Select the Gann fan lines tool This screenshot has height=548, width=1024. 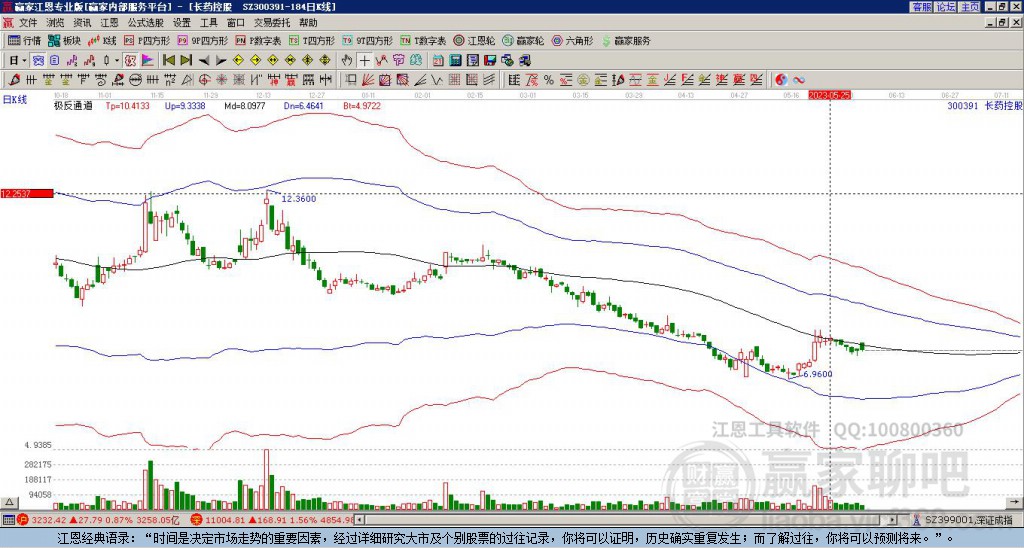368,80
